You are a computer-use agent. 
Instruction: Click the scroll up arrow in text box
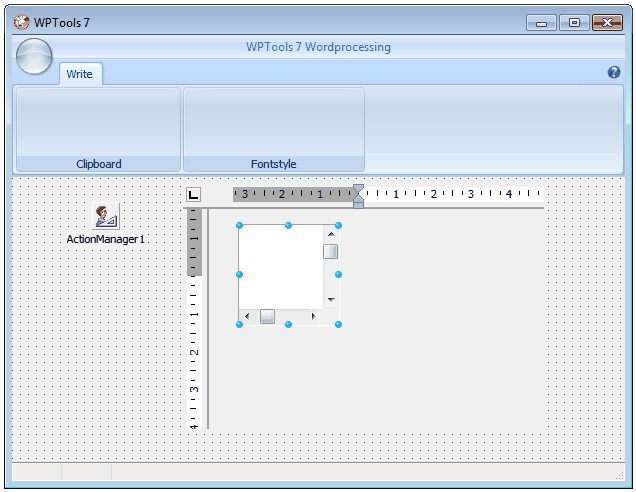coord(330,233)
